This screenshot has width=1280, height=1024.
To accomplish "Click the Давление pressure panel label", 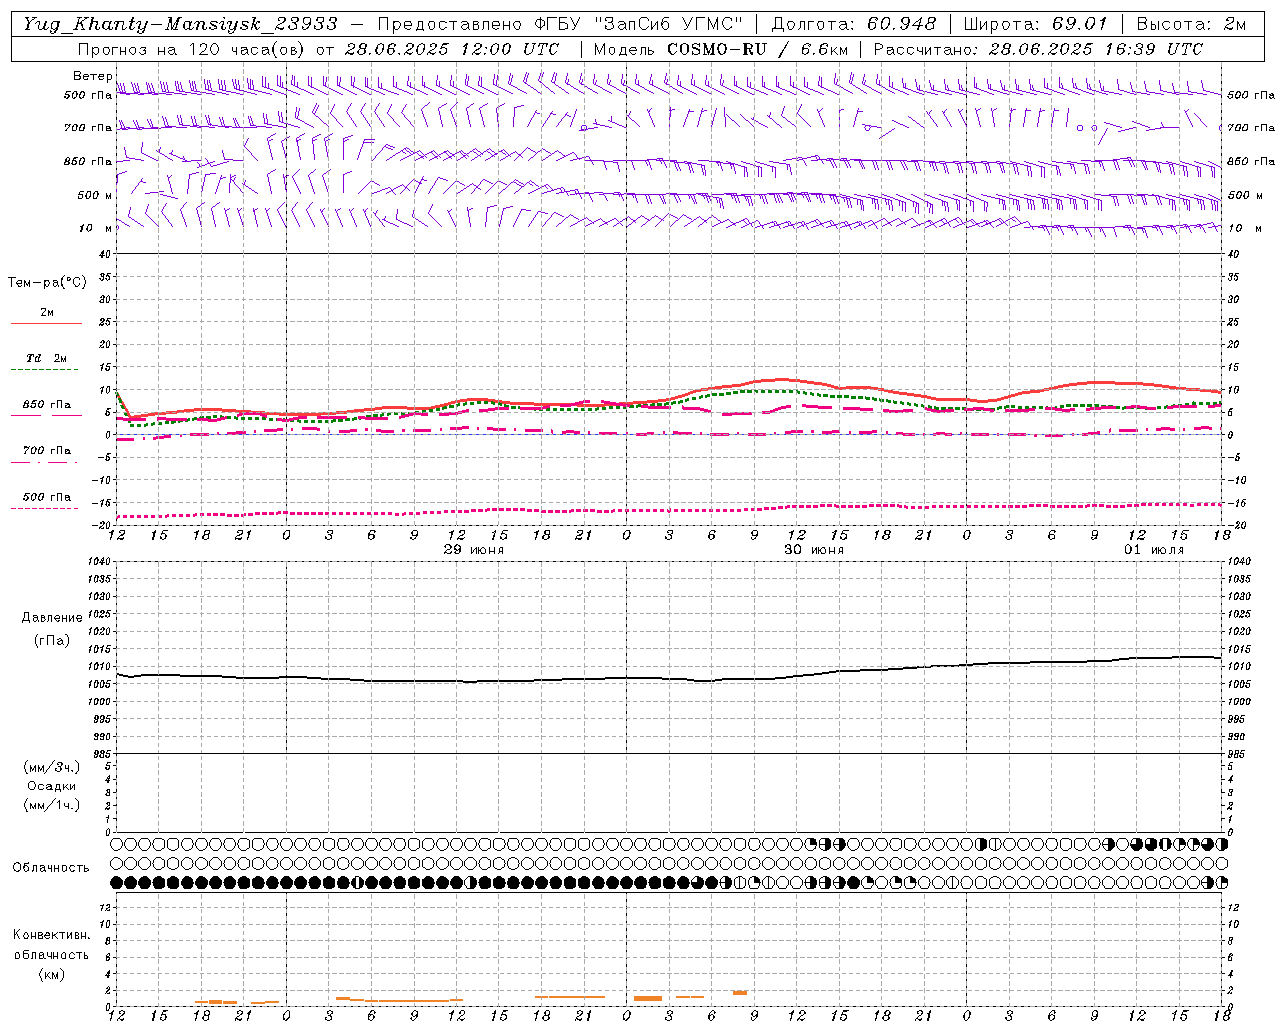I will 52,618.
